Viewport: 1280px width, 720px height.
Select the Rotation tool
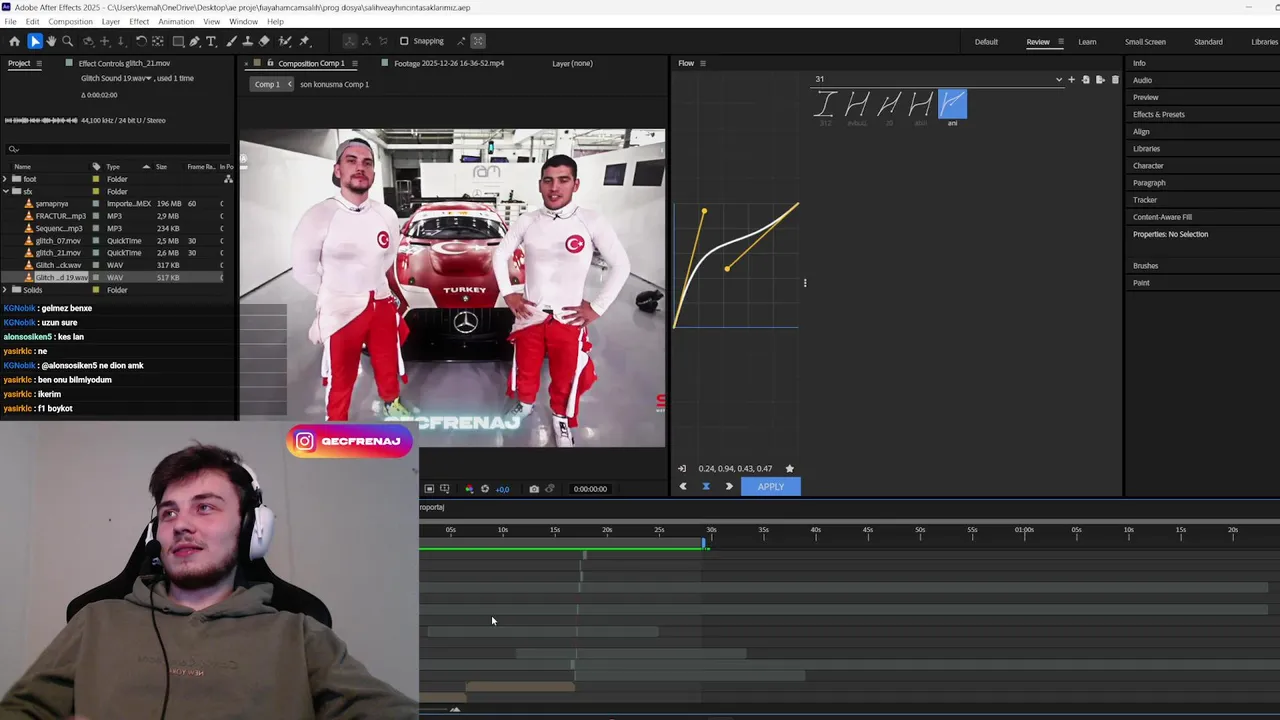141,41
